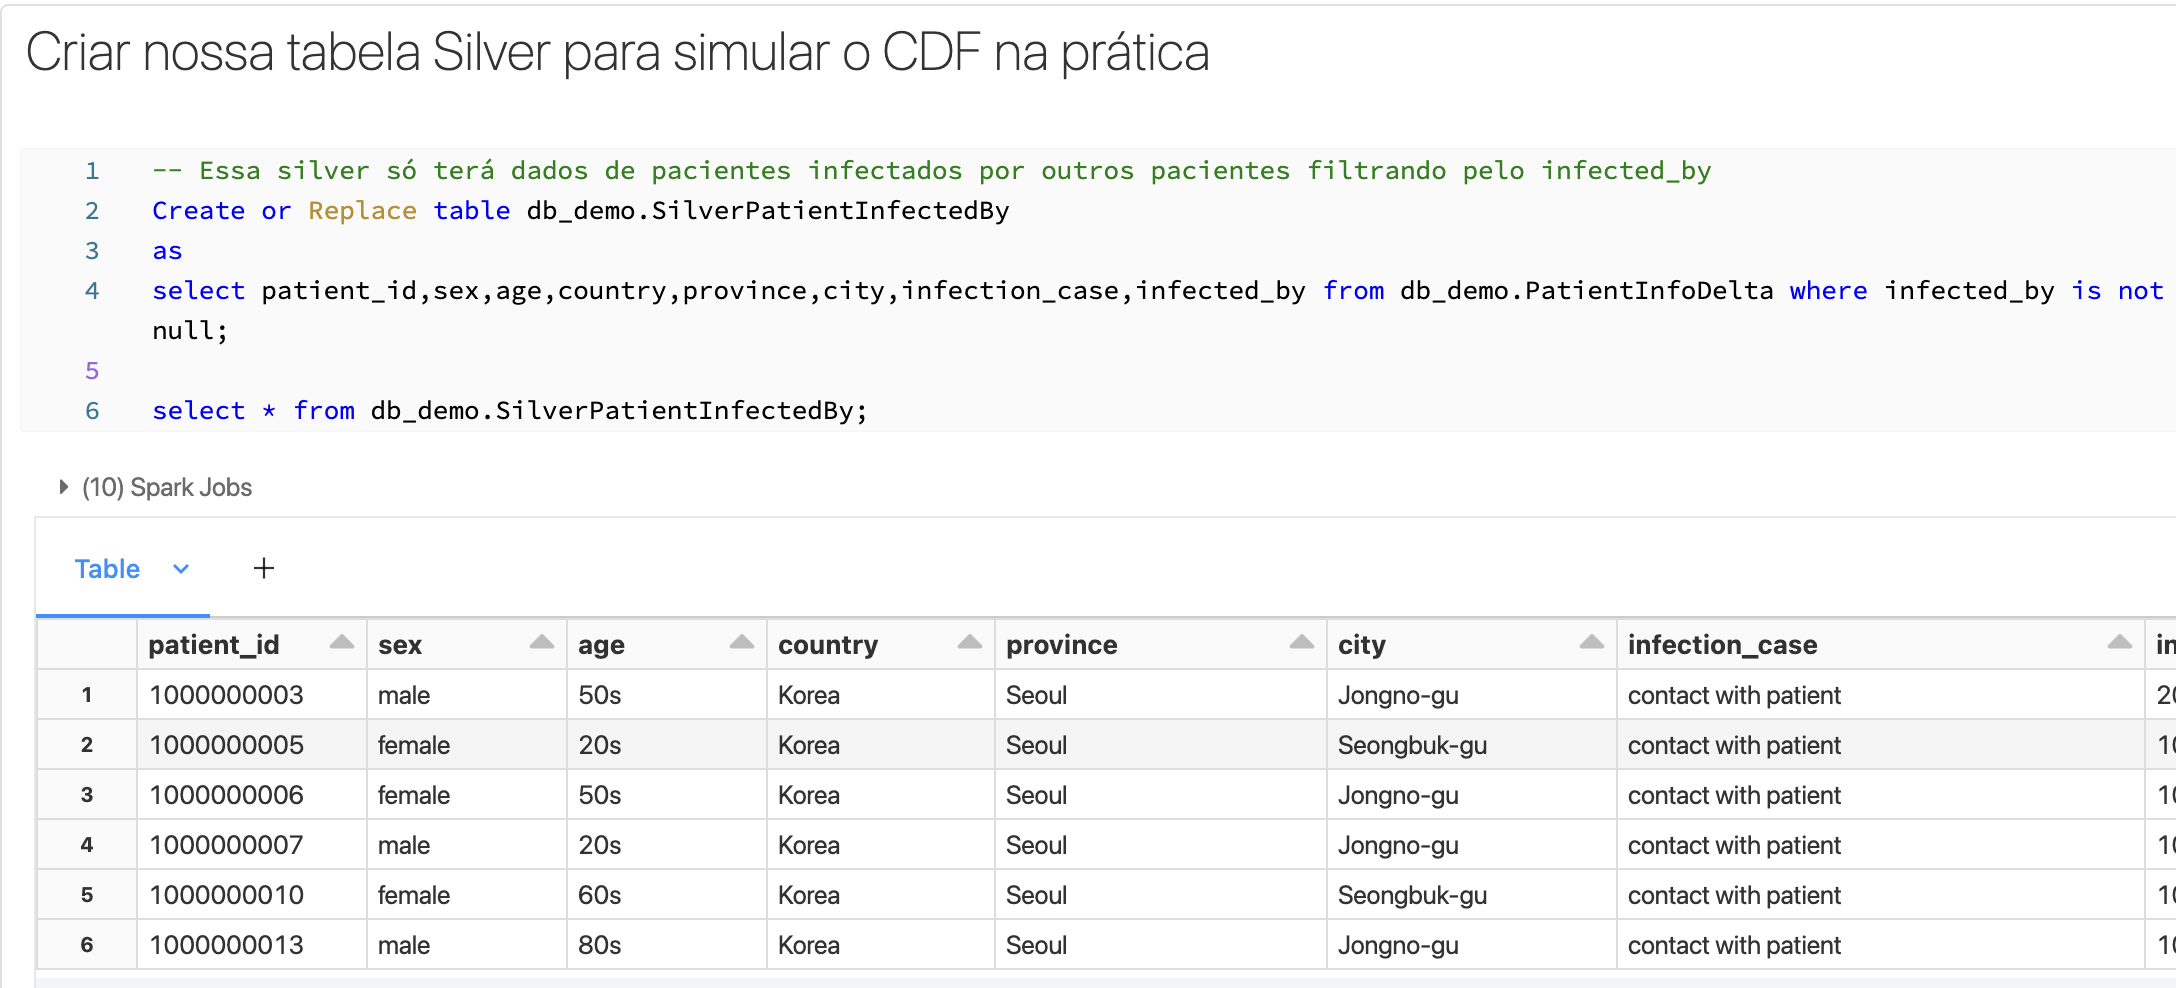Expand the (10) Spark Jobs disclosure triangle
The width and height of the screenshot is (2176, 988).
(x=64, y=487)
